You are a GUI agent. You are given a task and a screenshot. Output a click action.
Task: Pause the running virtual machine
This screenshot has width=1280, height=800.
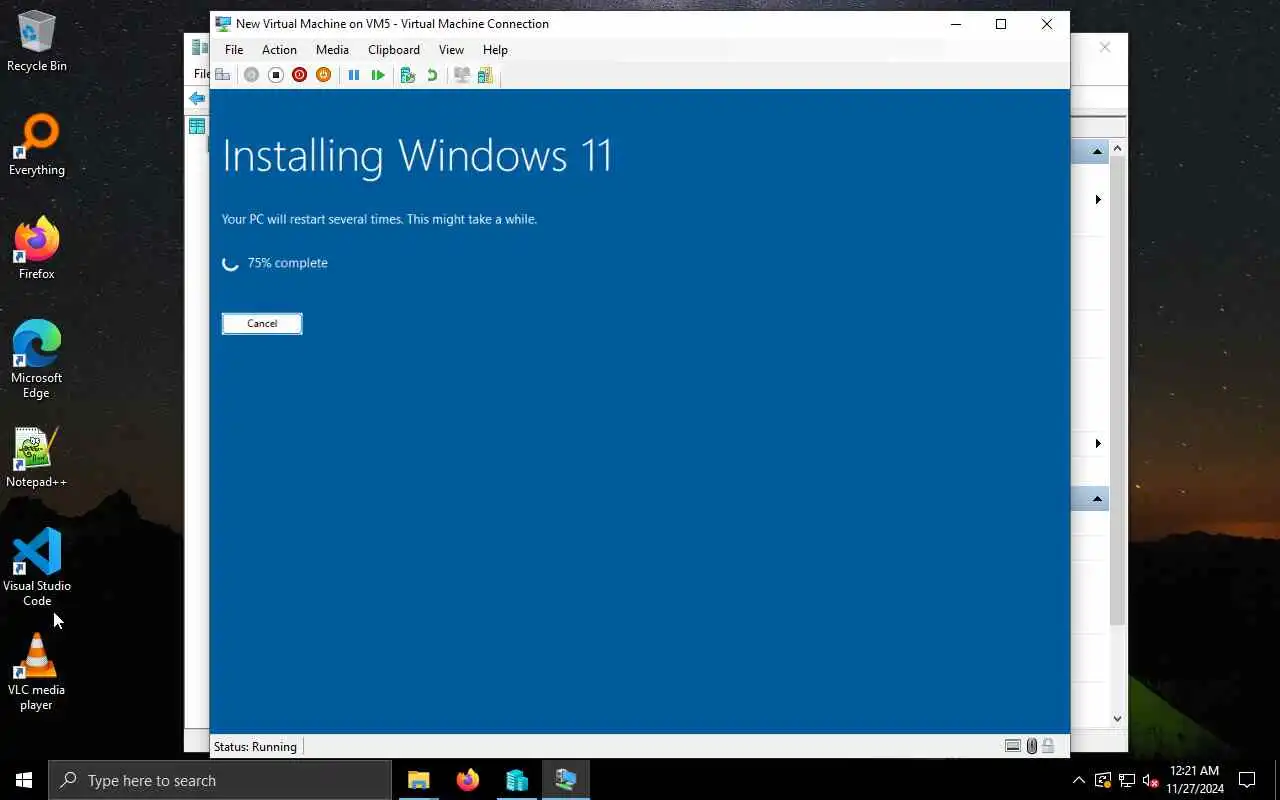(354, 75)
